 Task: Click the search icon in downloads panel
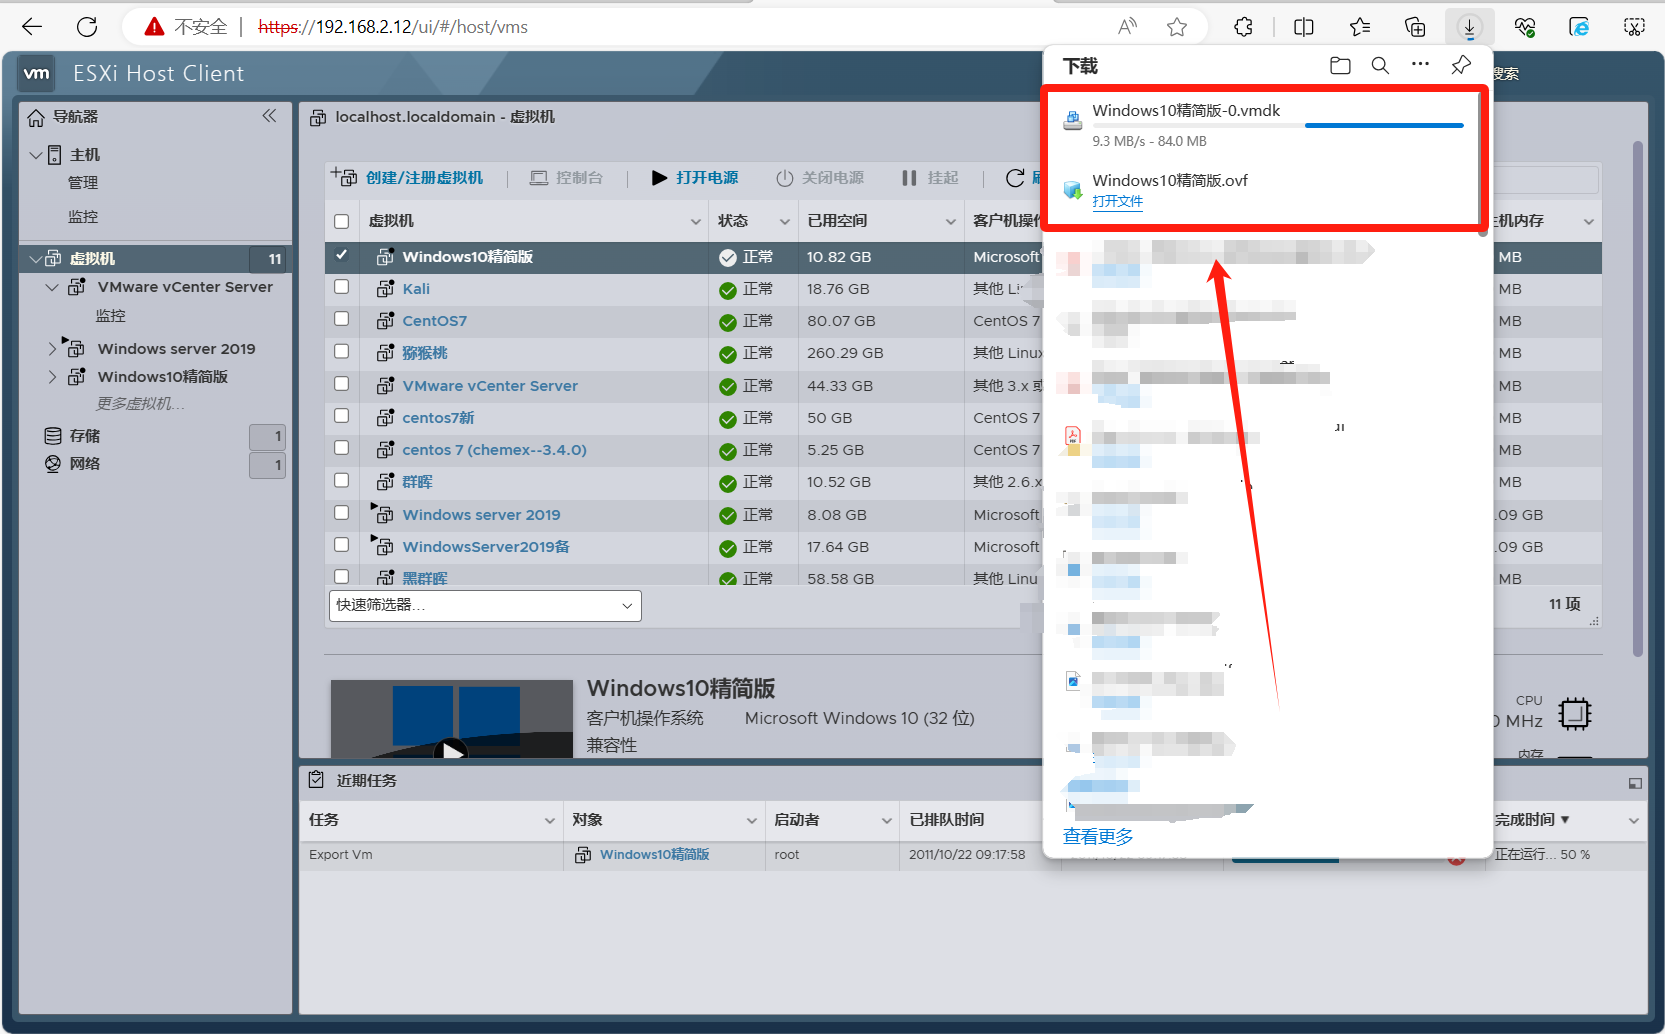(1380, 66)
